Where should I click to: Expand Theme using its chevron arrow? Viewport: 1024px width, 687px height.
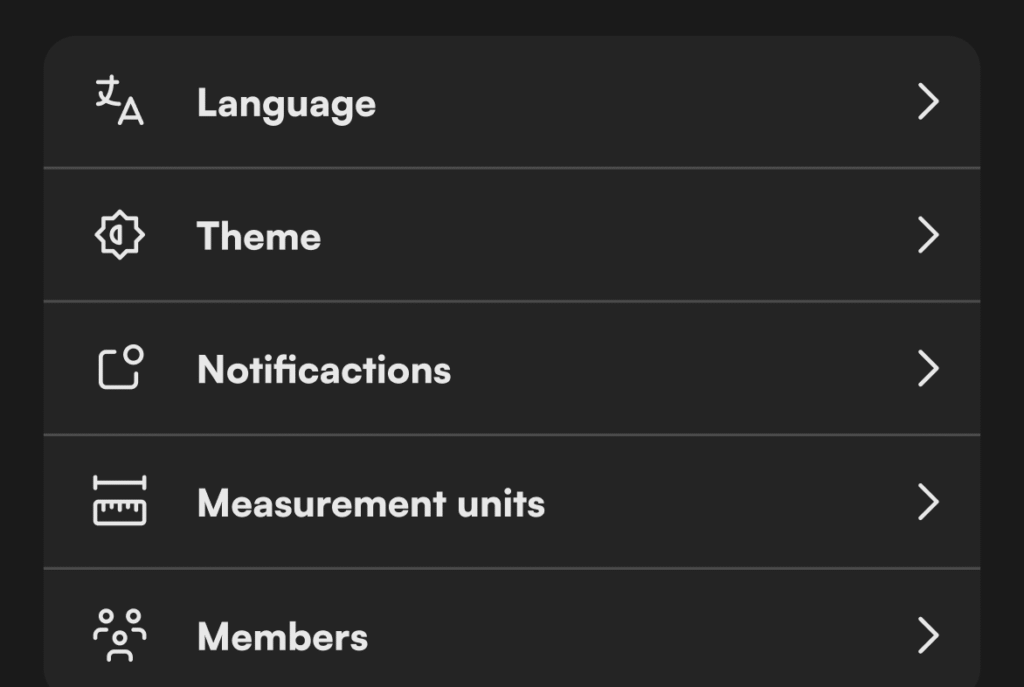click(x=929, y=236)
